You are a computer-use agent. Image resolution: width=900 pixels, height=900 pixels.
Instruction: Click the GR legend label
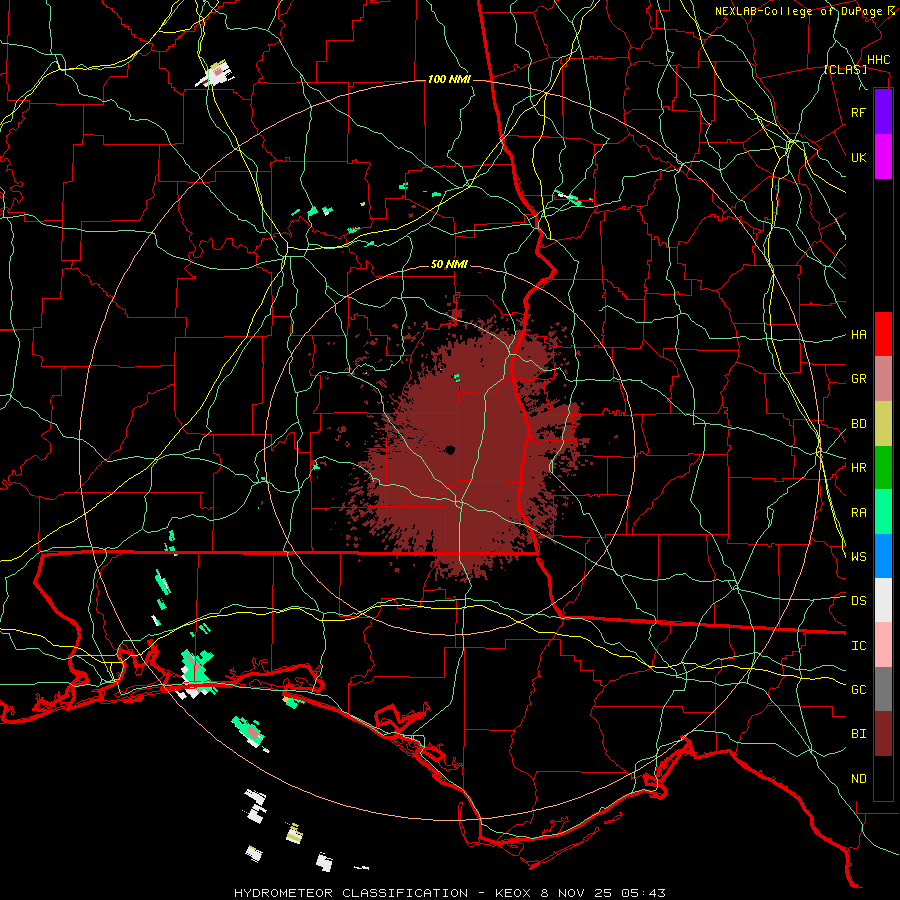click(x=859, y=379)
